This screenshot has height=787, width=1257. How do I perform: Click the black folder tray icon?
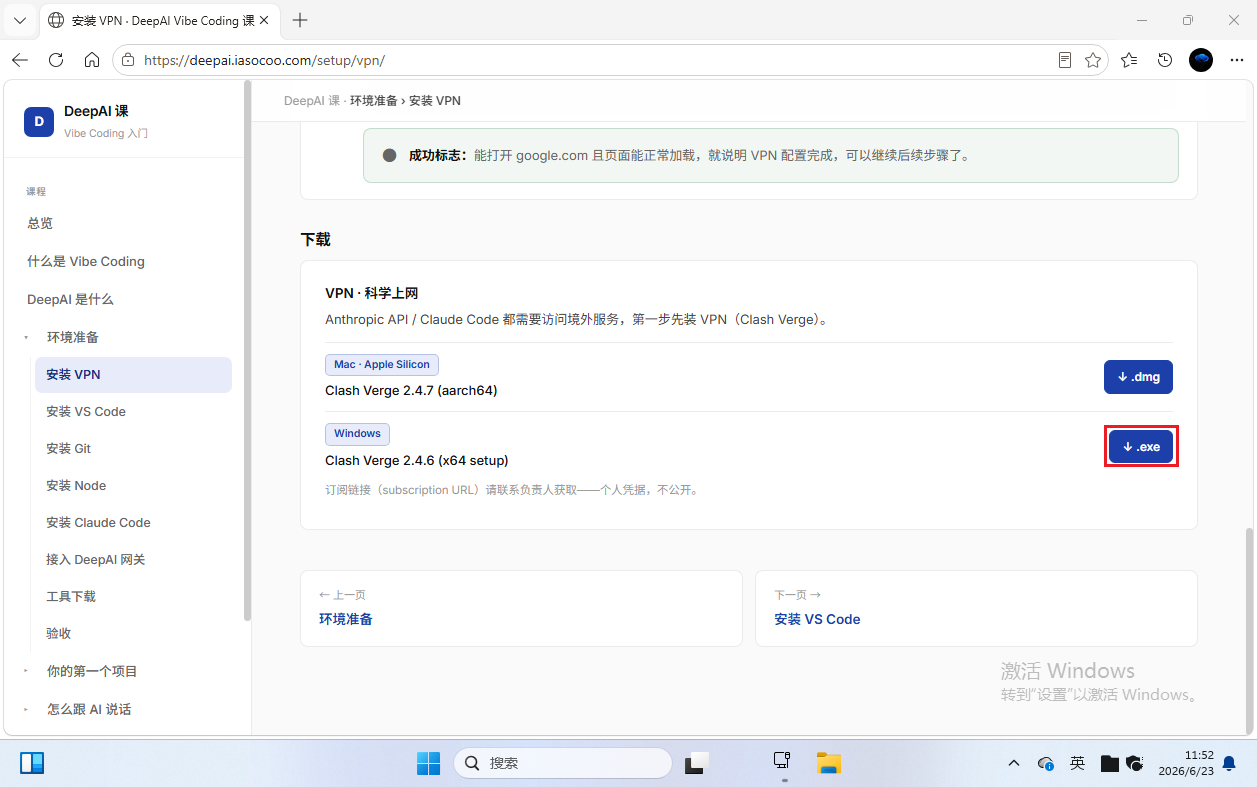click(x=1109, y=763)
